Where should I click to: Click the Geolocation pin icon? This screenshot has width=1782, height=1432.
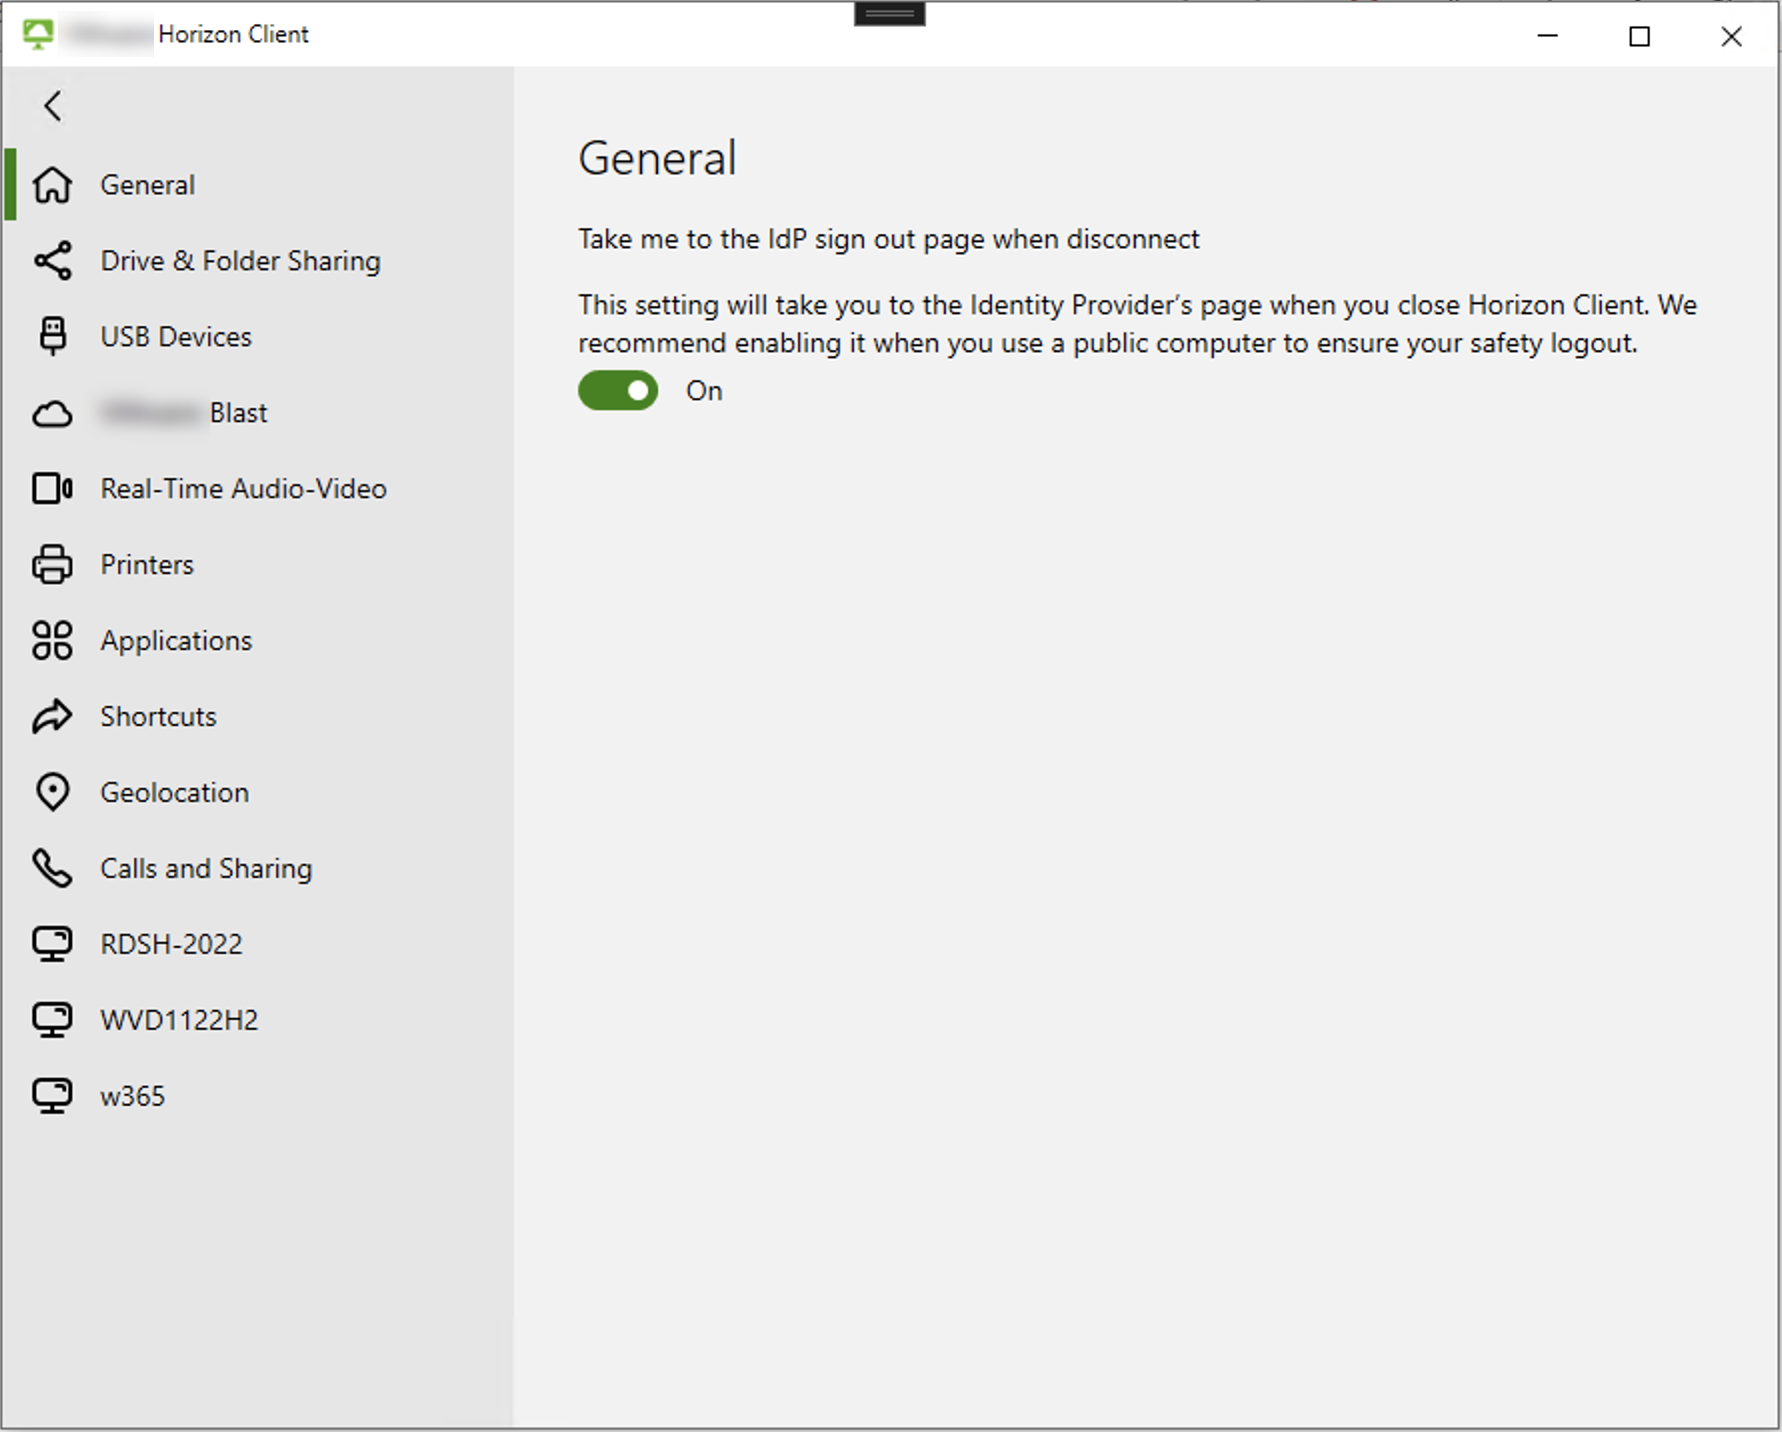(52, 793)
